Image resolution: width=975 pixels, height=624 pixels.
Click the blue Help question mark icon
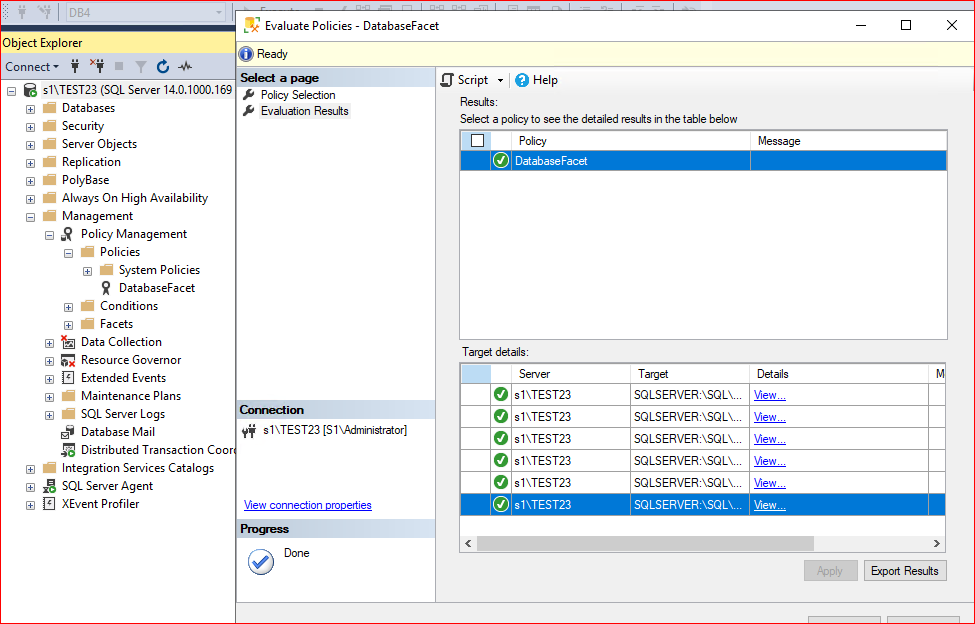(x=522, y=80)
